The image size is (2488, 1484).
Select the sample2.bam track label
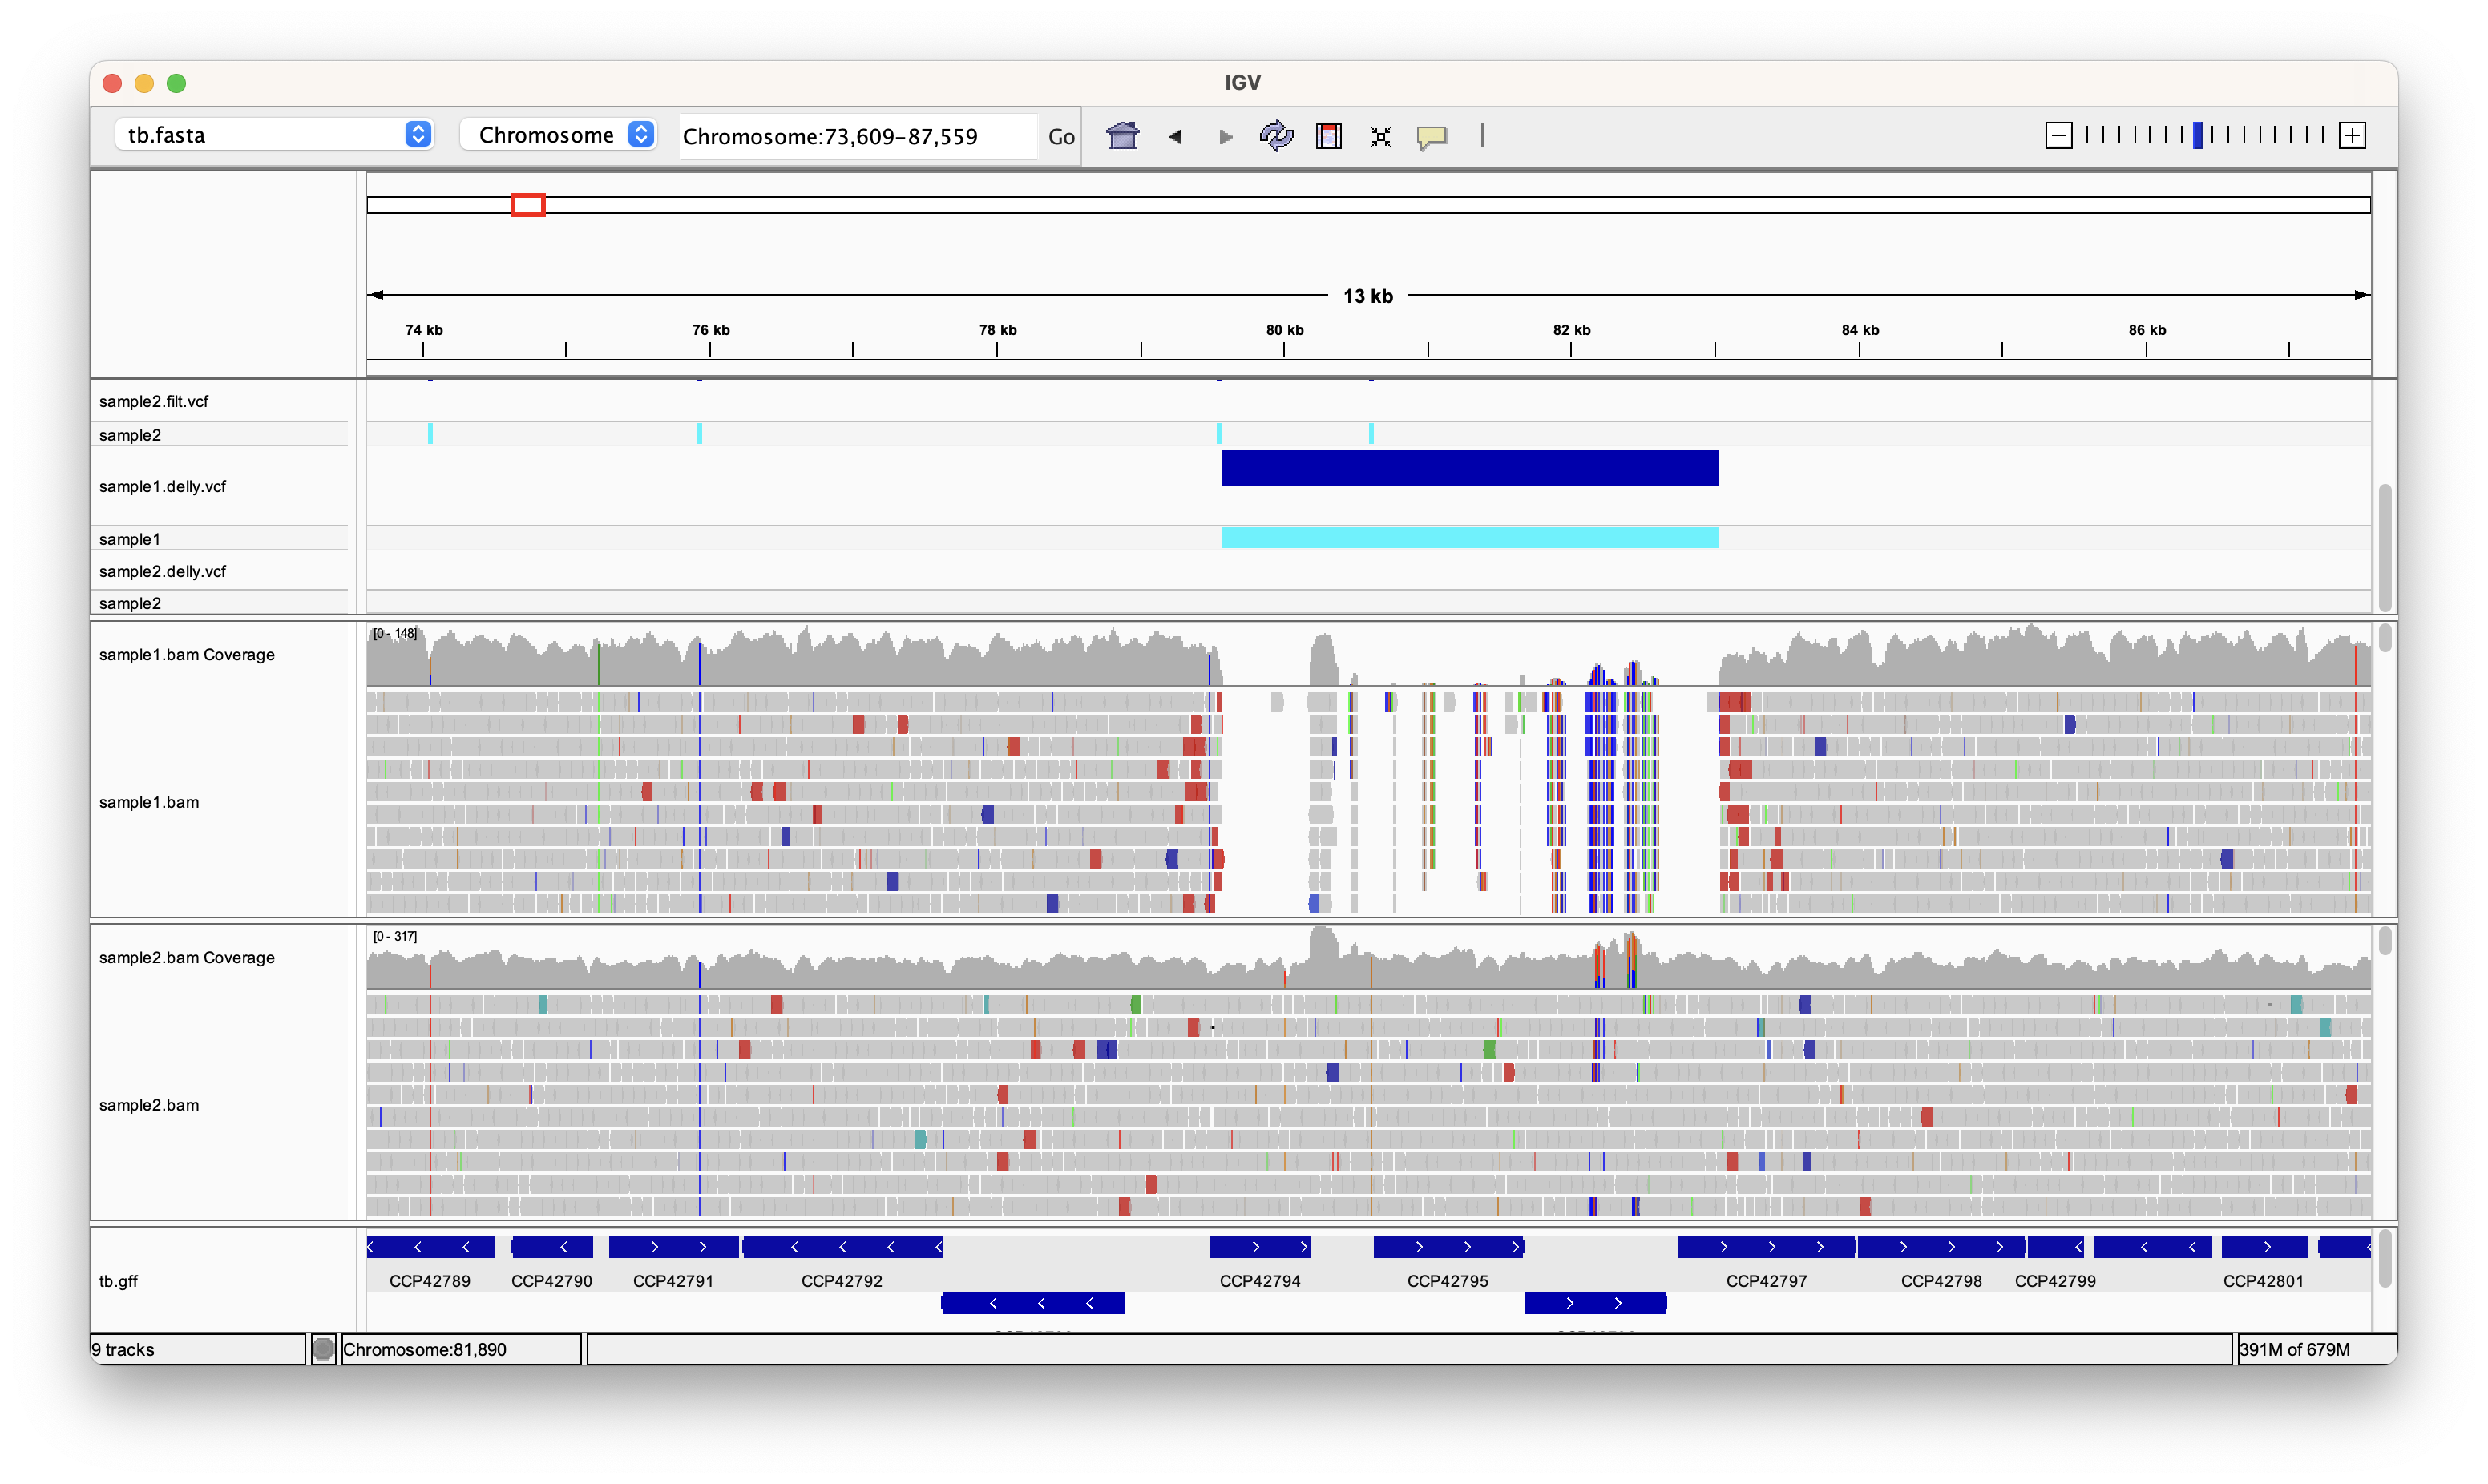coord(149,1105)
